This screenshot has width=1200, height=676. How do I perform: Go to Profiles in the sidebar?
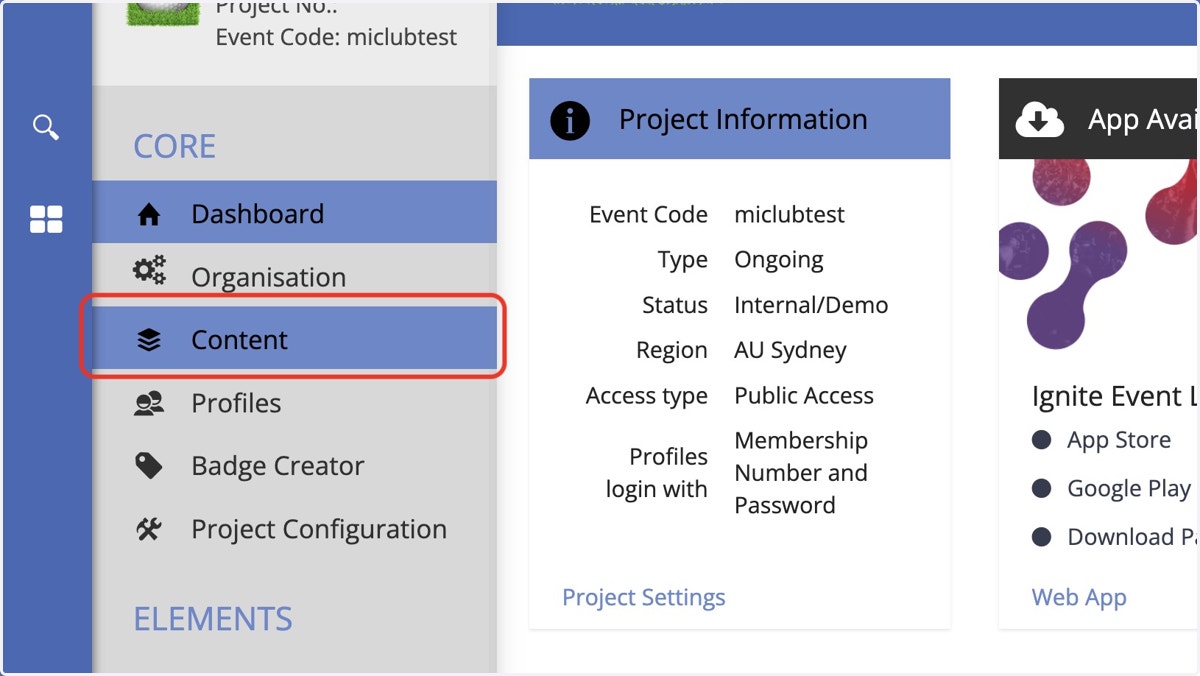[295, 403]
